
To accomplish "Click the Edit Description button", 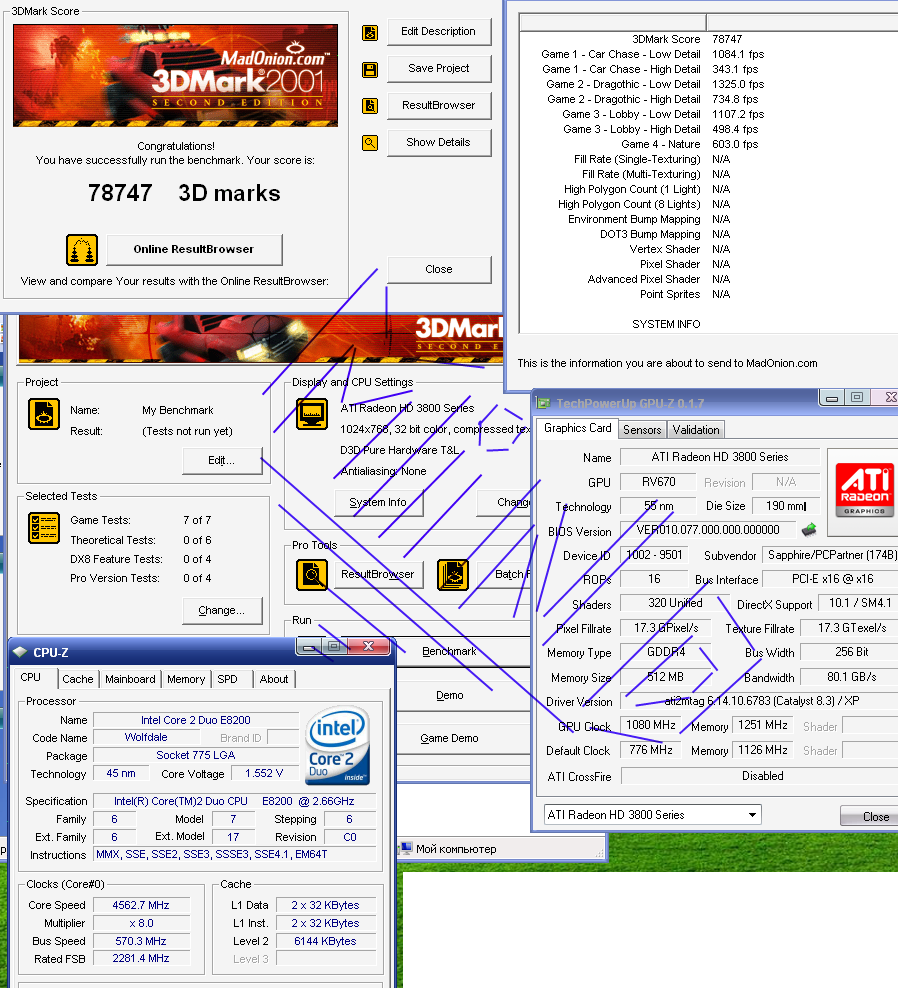I will [x=439, y=32].
